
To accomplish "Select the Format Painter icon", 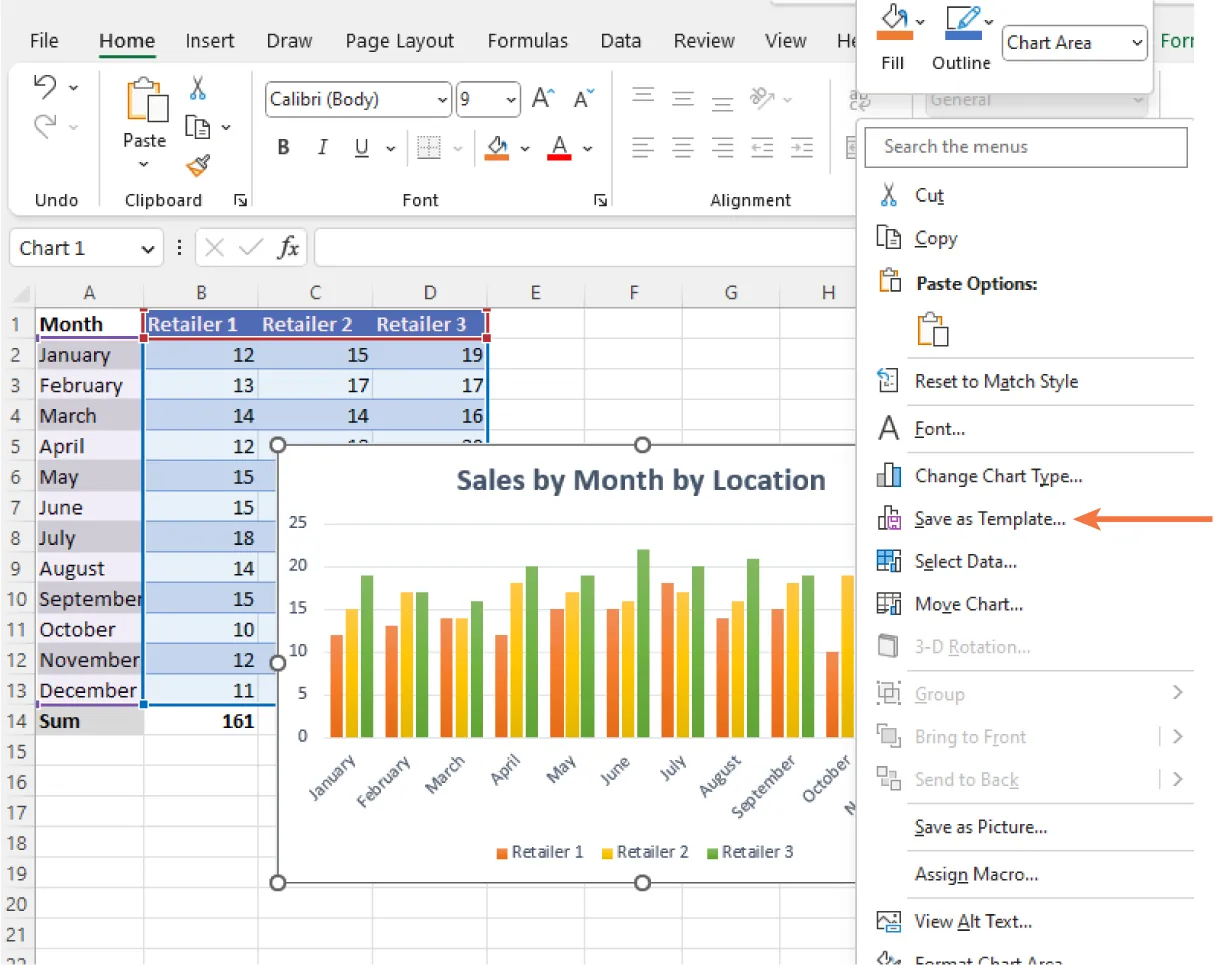I will coord(197,163).
